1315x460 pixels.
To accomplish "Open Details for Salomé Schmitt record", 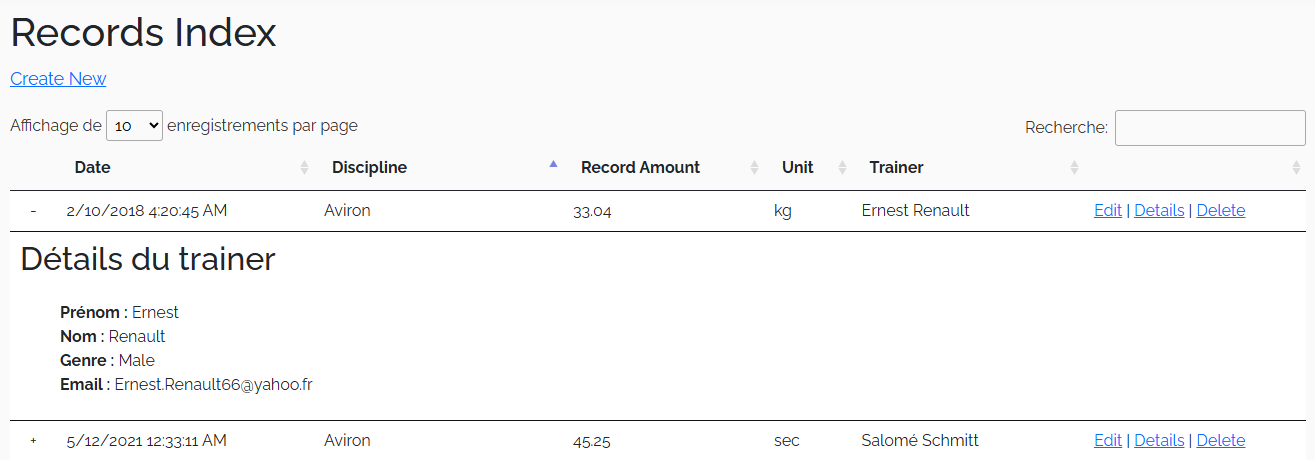I will (x=1159, y=441).
